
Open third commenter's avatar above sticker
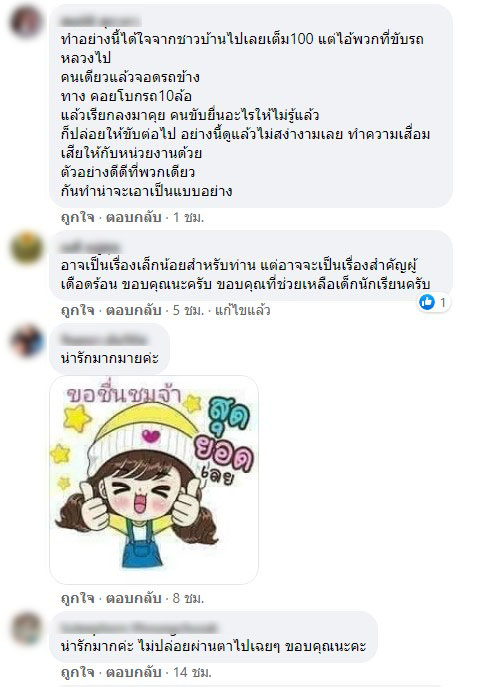[26, 341]
